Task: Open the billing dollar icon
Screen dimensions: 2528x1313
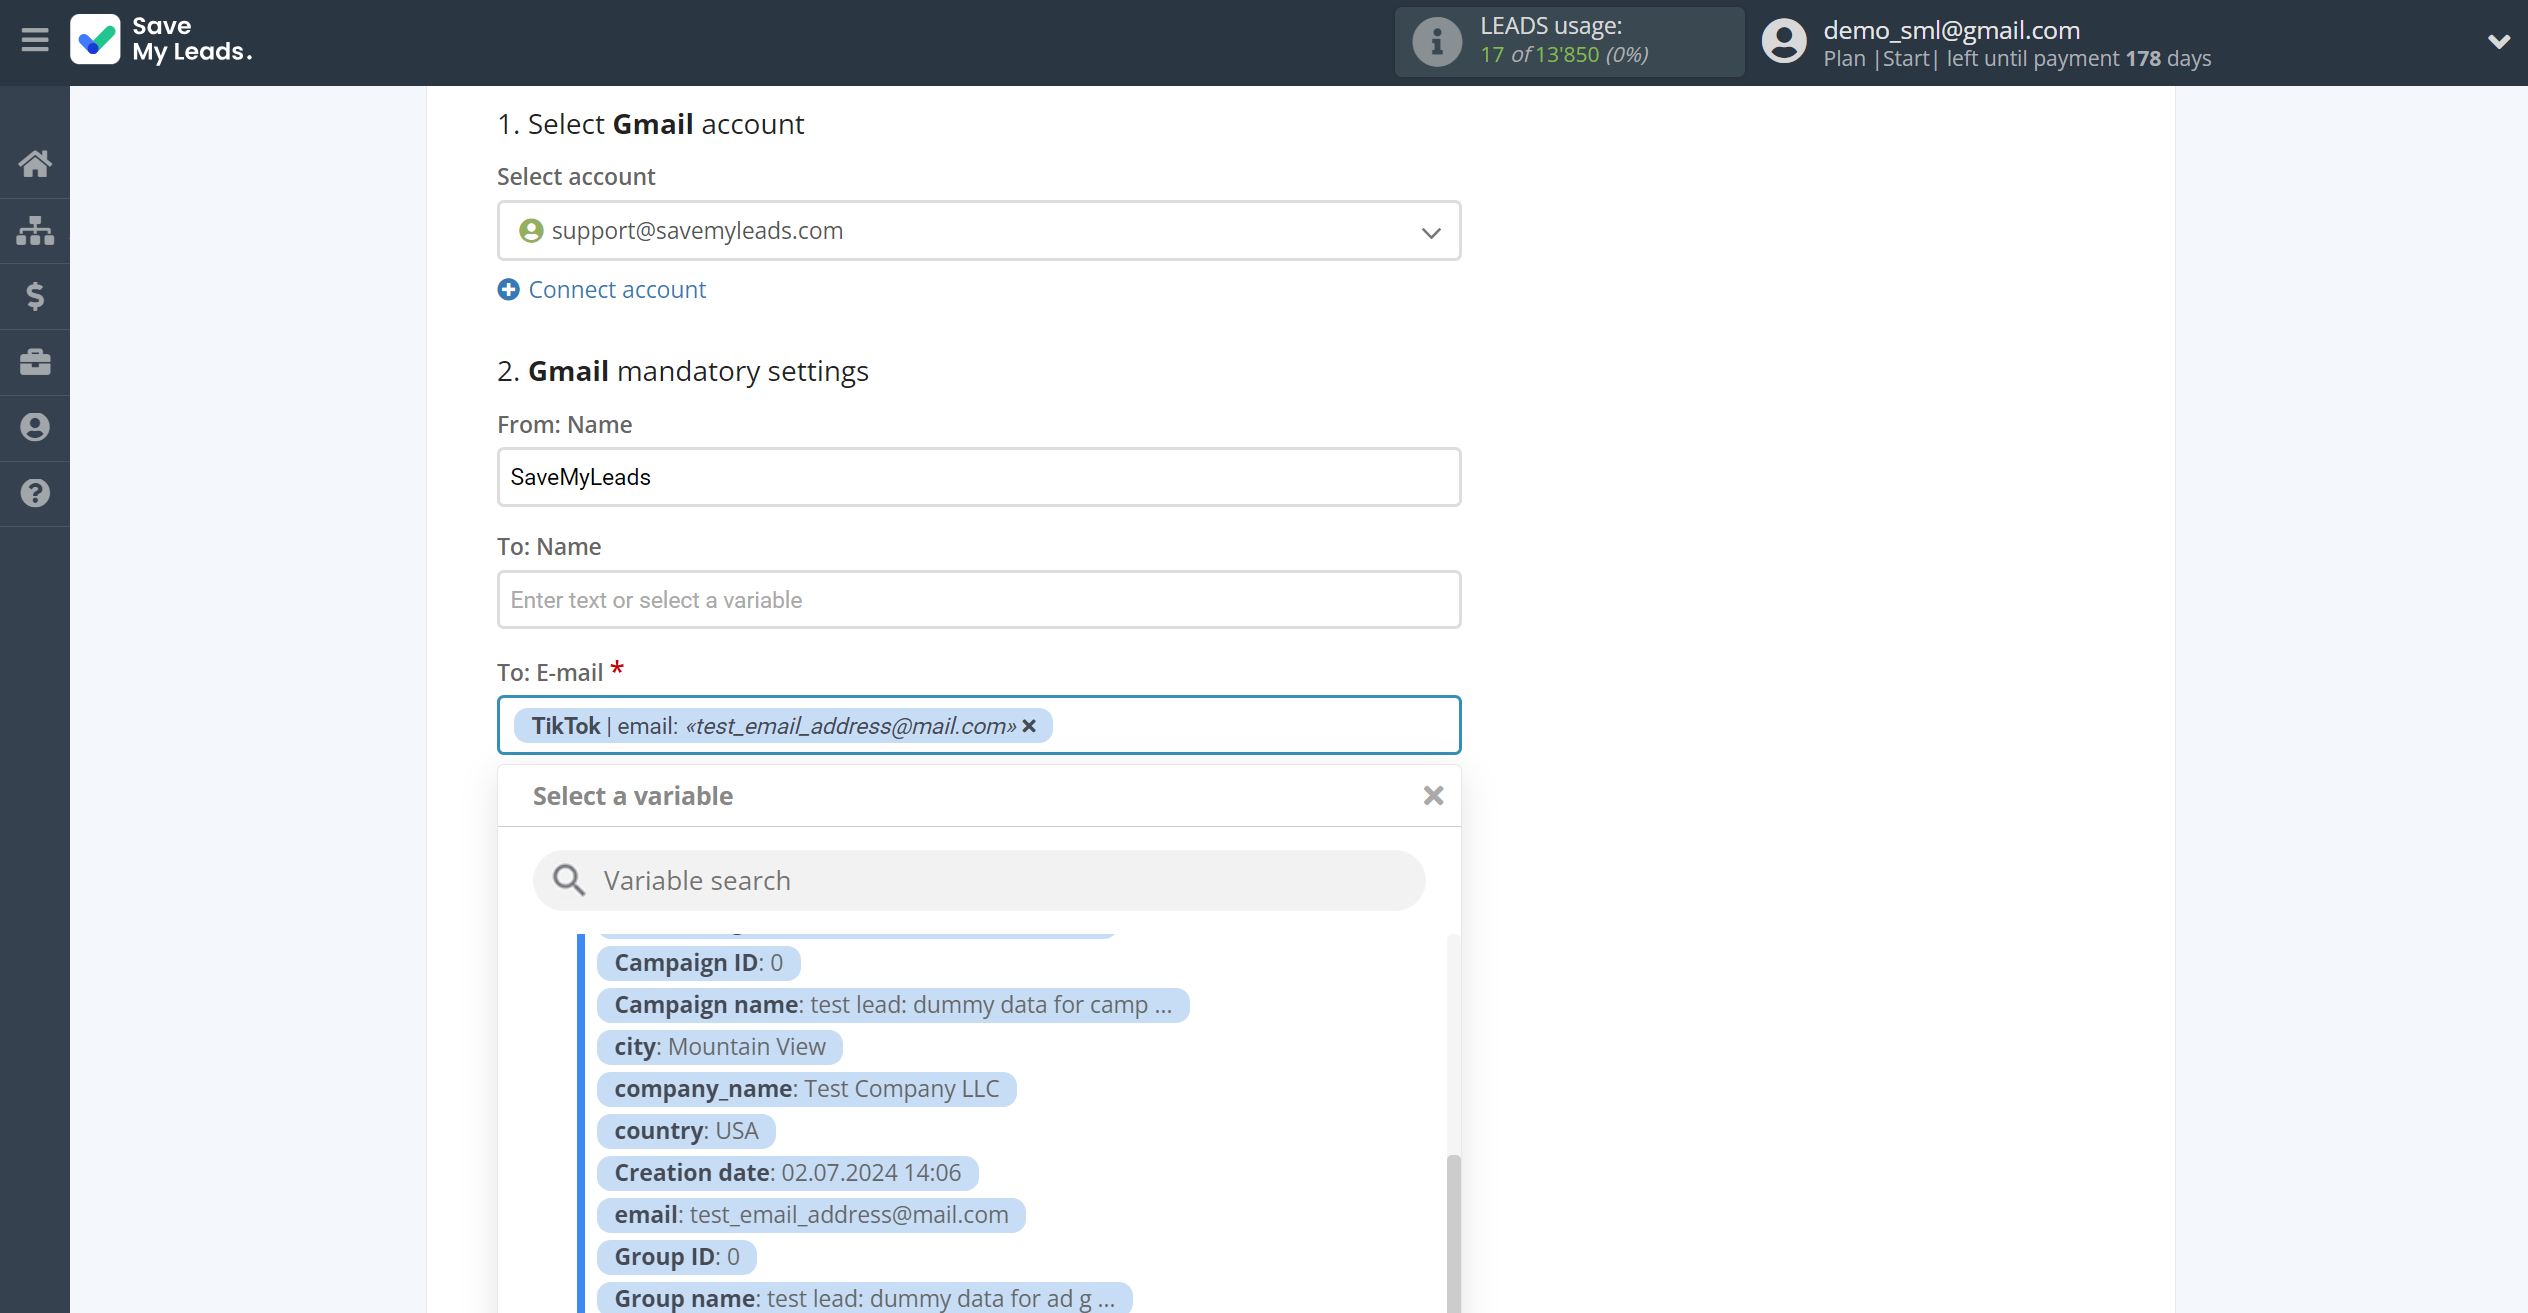Action: (35, 296)
